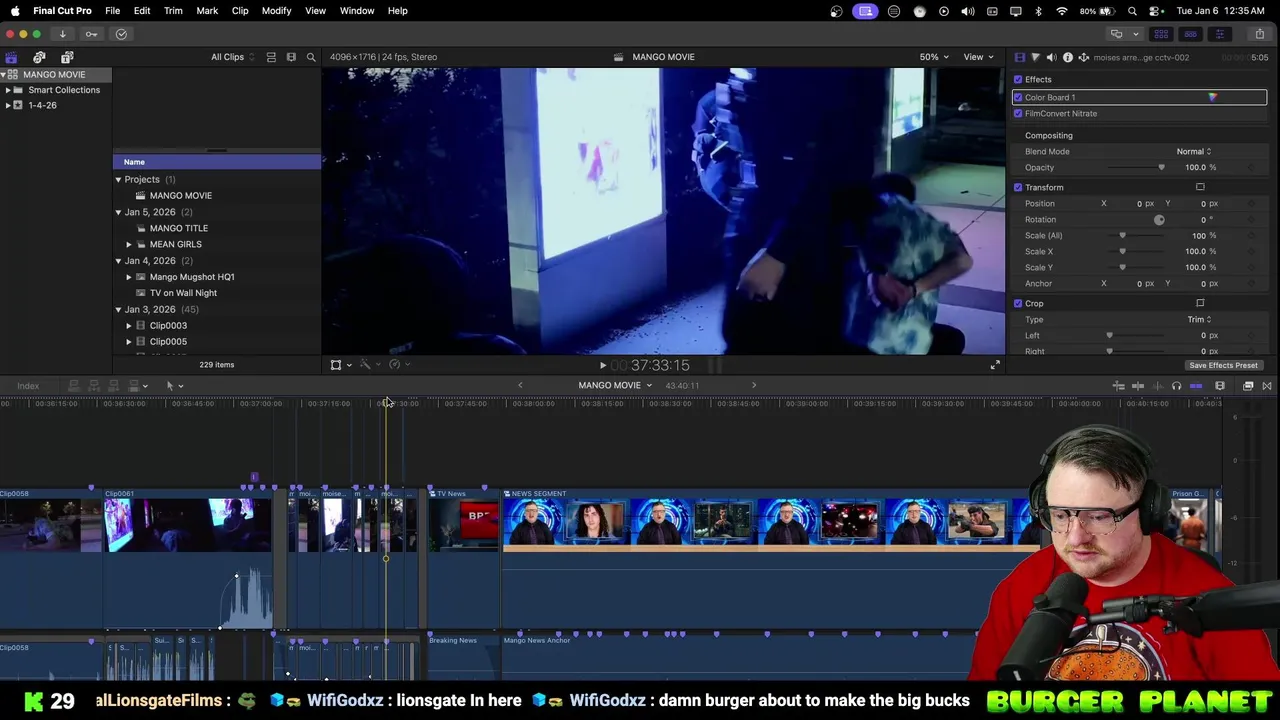The image size is (1280, 720).
Task: Uncheck the Color Board 1 effect
Action: tap(1018, 97)
